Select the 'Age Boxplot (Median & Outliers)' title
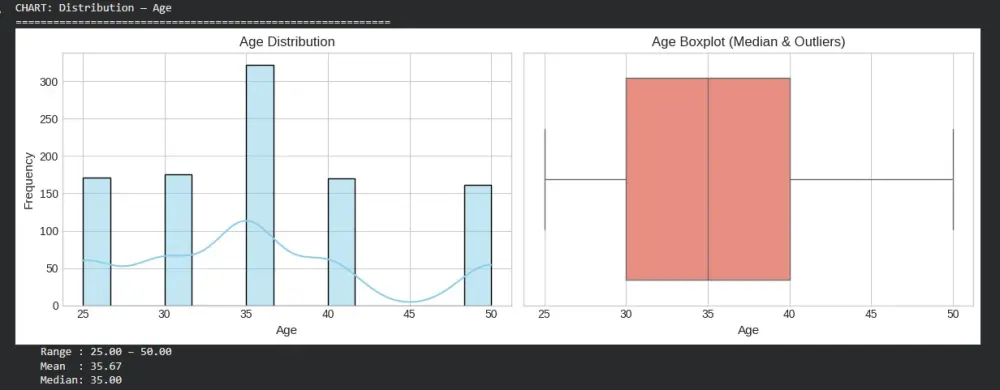 tap(748, 42)
